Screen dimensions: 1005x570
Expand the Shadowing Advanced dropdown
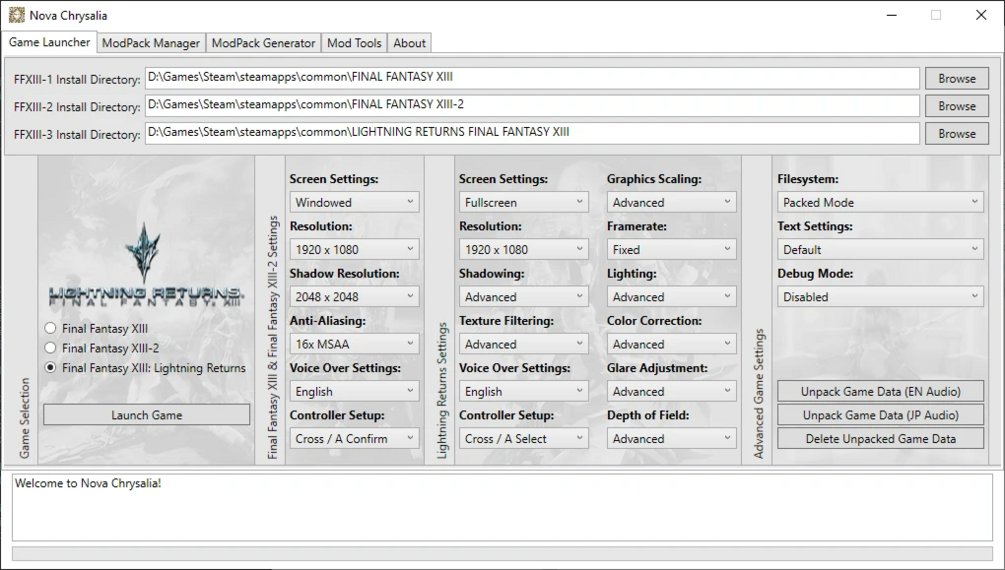point(524,297)
